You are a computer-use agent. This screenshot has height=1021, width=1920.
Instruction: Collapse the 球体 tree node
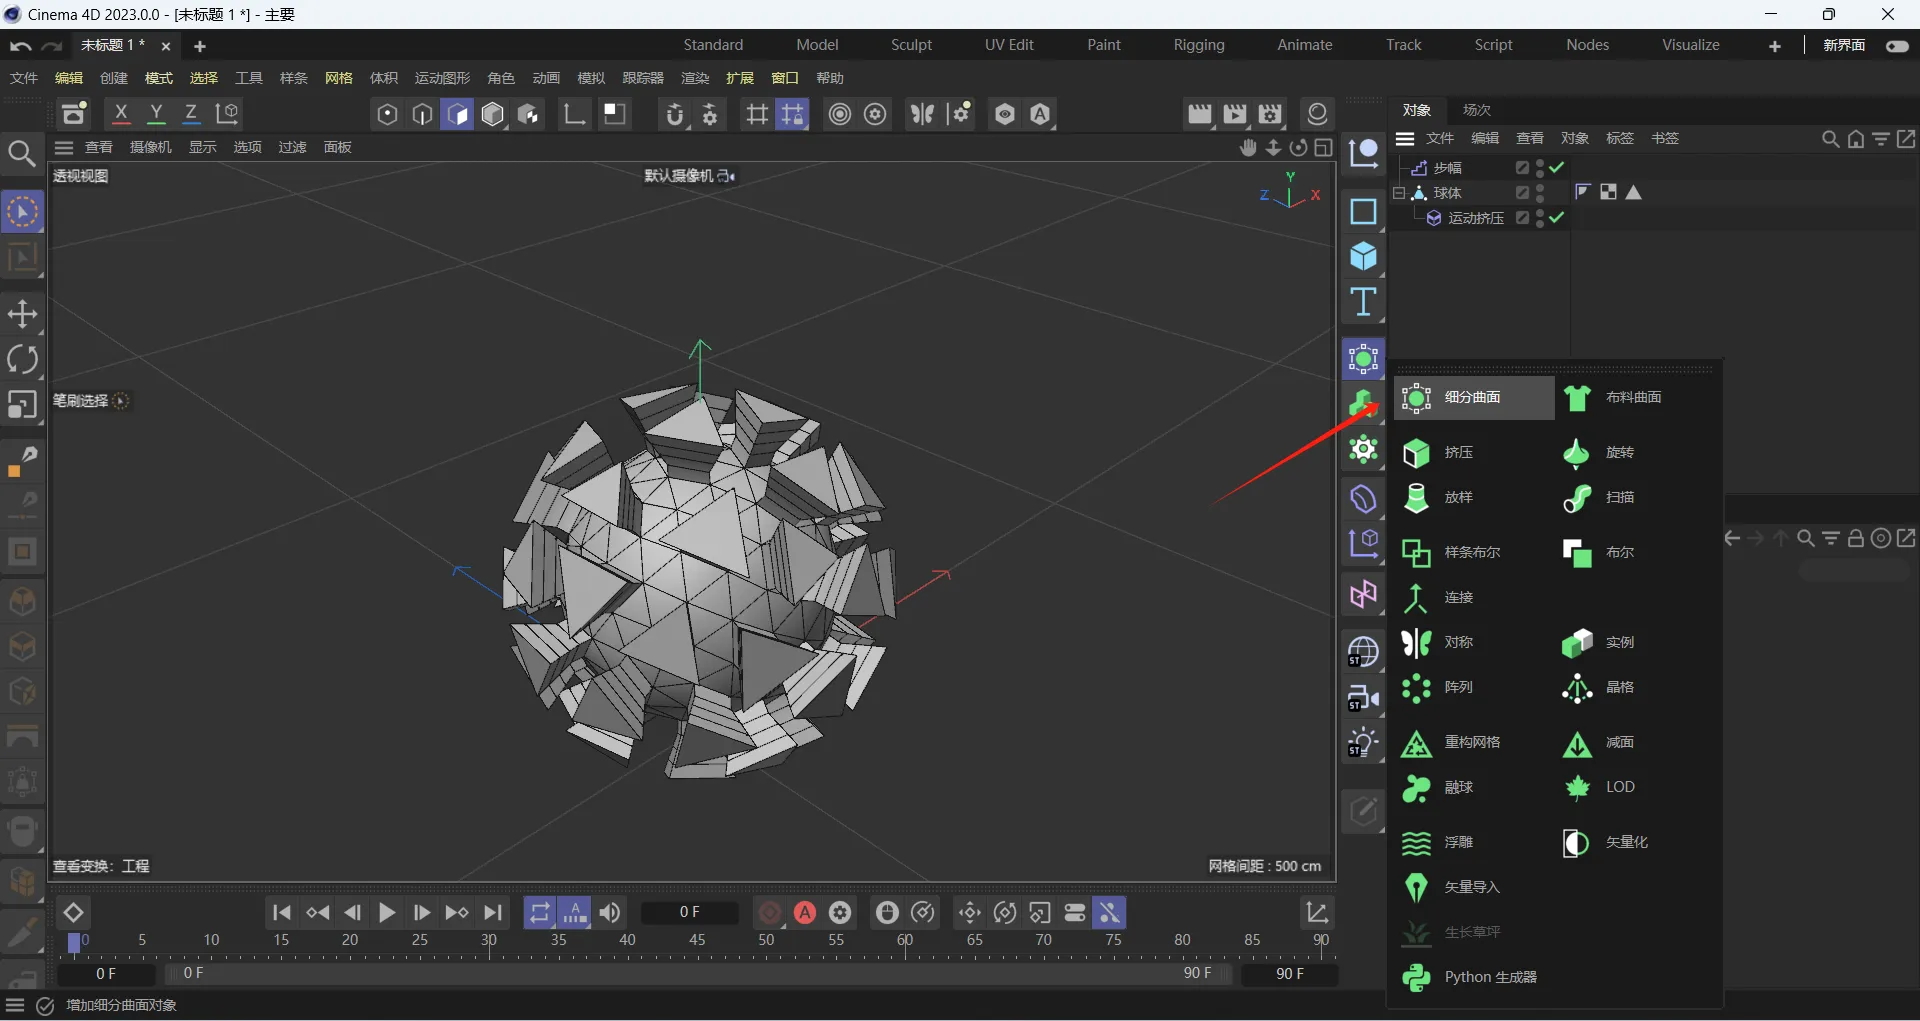(1399, 192)
